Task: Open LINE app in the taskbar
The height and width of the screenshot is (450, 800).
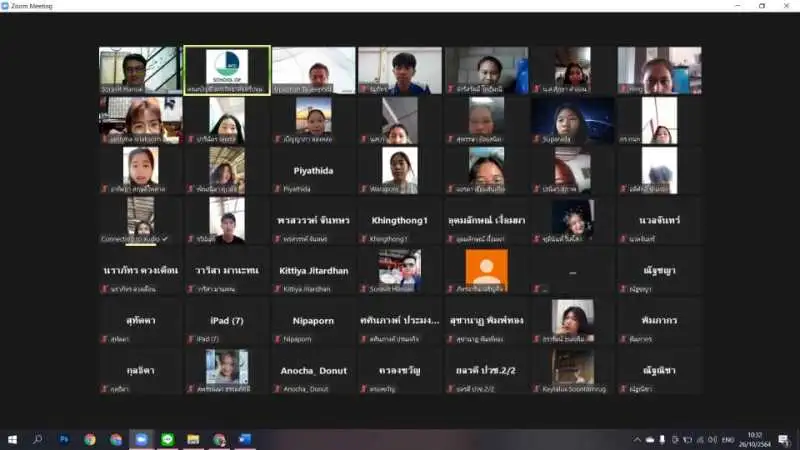Action: pos(166,439)
